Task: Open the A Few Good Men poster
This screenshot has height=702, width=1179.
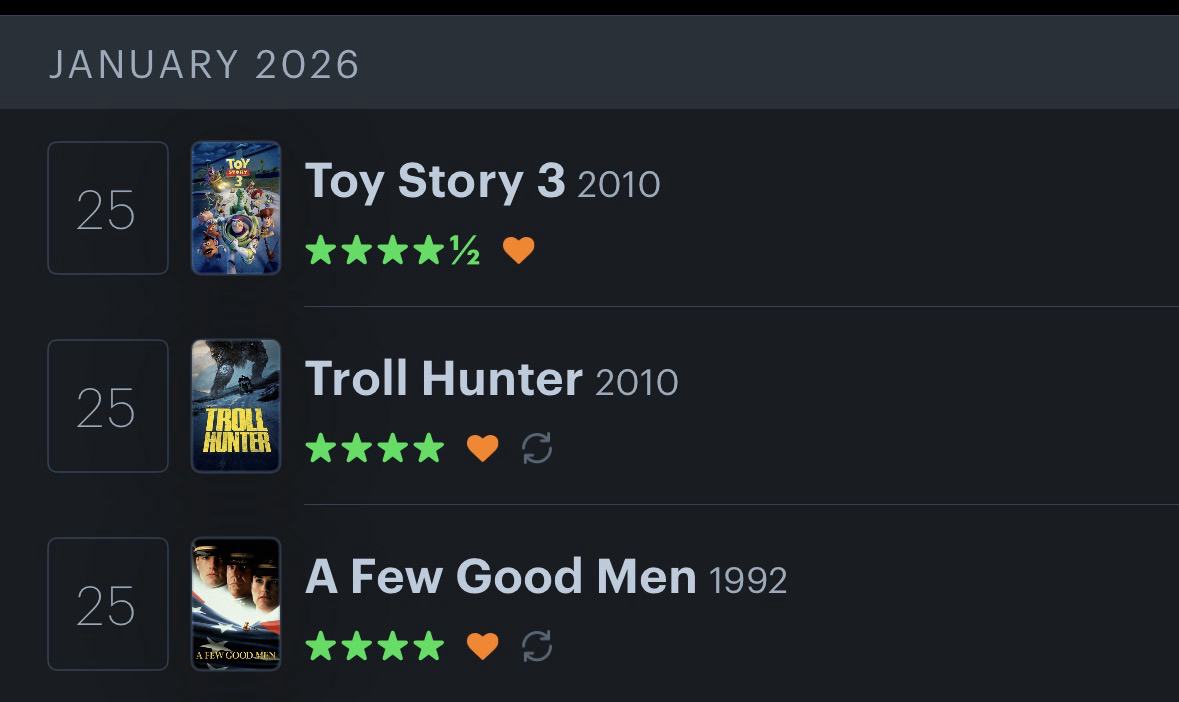Action: tap(236, 604)
